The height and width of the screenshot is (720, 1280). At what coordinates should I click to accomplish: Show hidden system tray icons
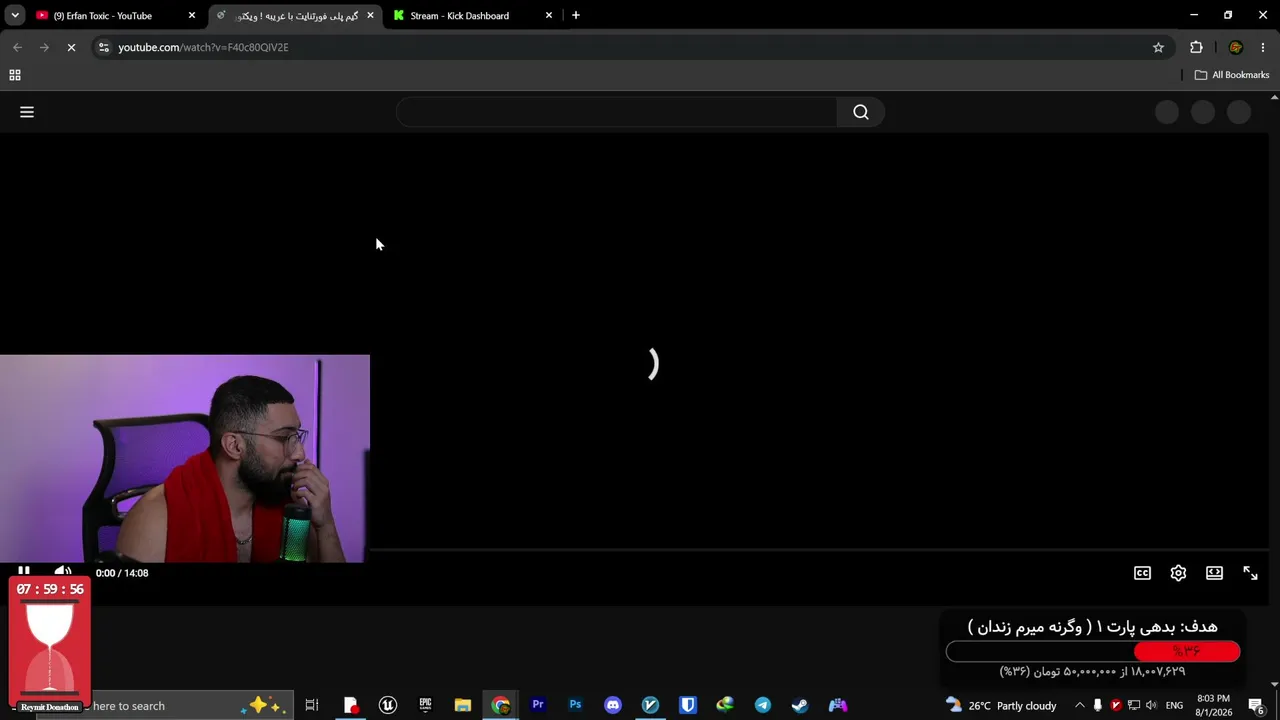(x=1079, y=706)
